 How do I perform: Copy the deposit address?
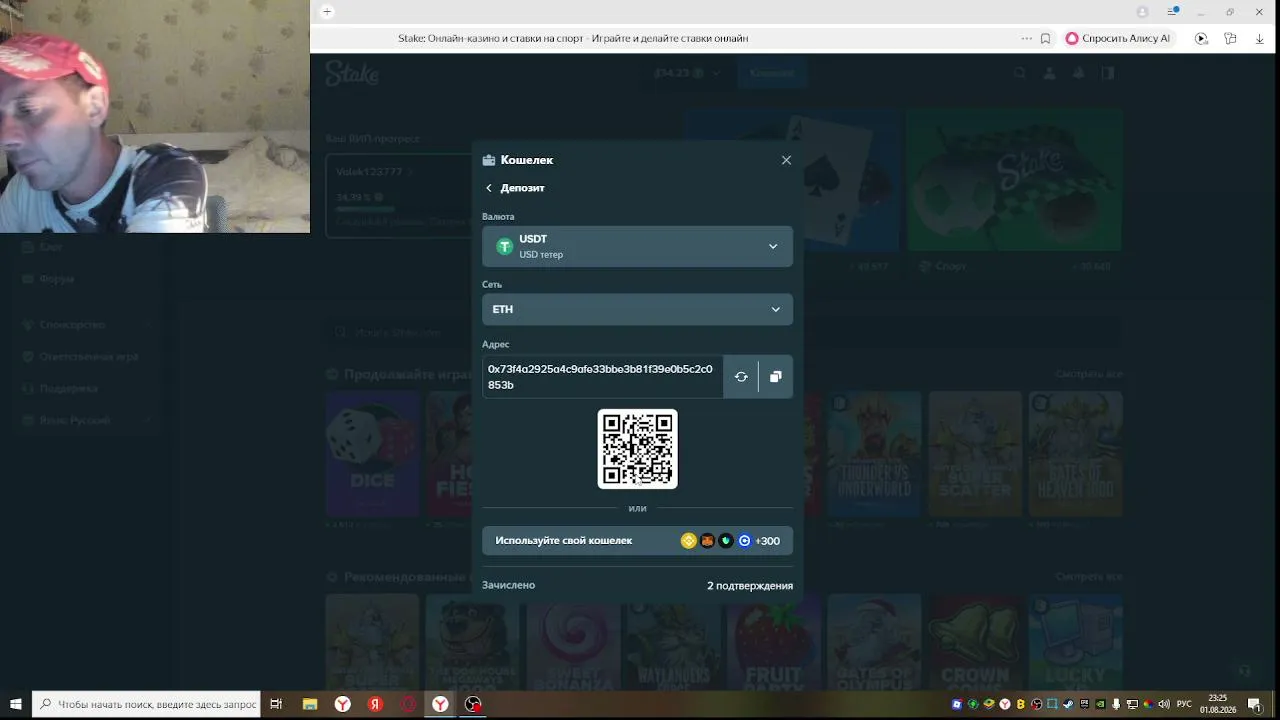click(x=775, y=377)
